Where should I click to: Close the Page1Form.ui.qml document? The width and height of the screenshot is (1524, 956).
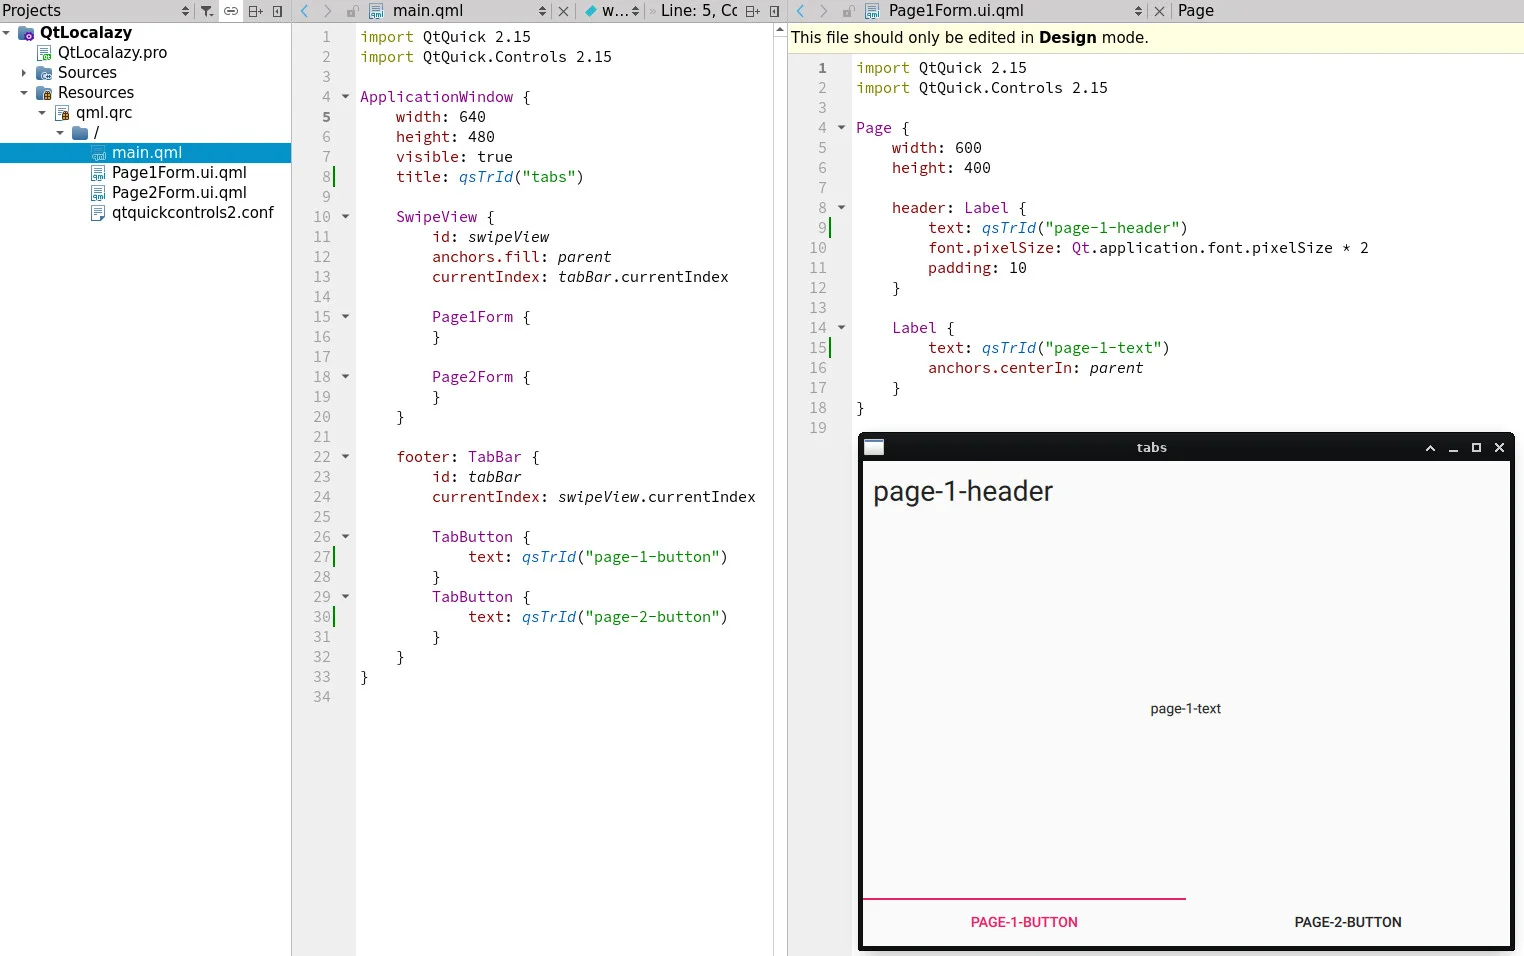pyautogui.click(x=1159, y=11)
